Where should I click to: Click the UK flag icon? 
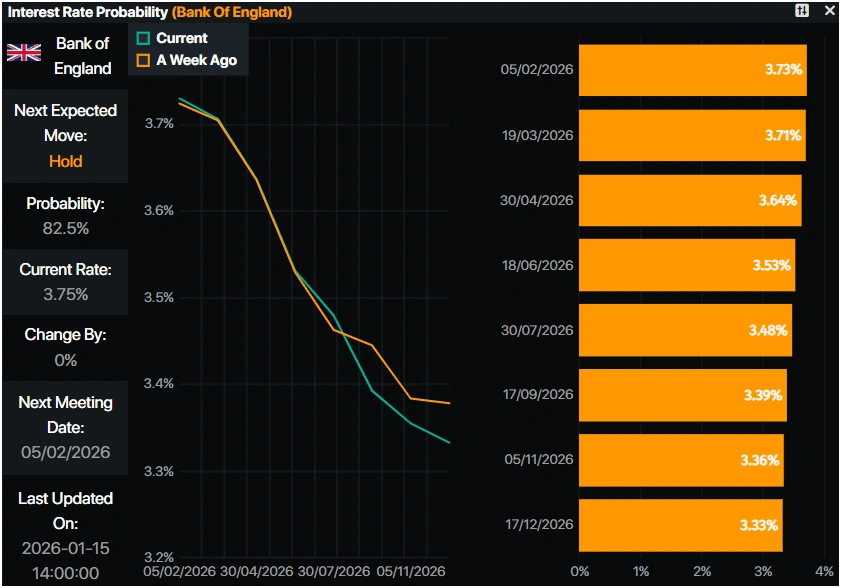click(x=24, y=53)
